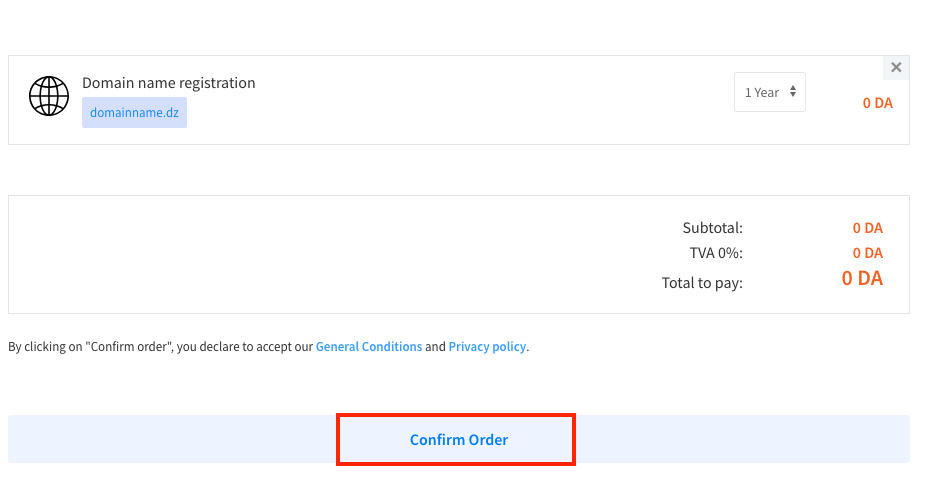Click the Subtotal 0 DA amount

coord(867,228)
